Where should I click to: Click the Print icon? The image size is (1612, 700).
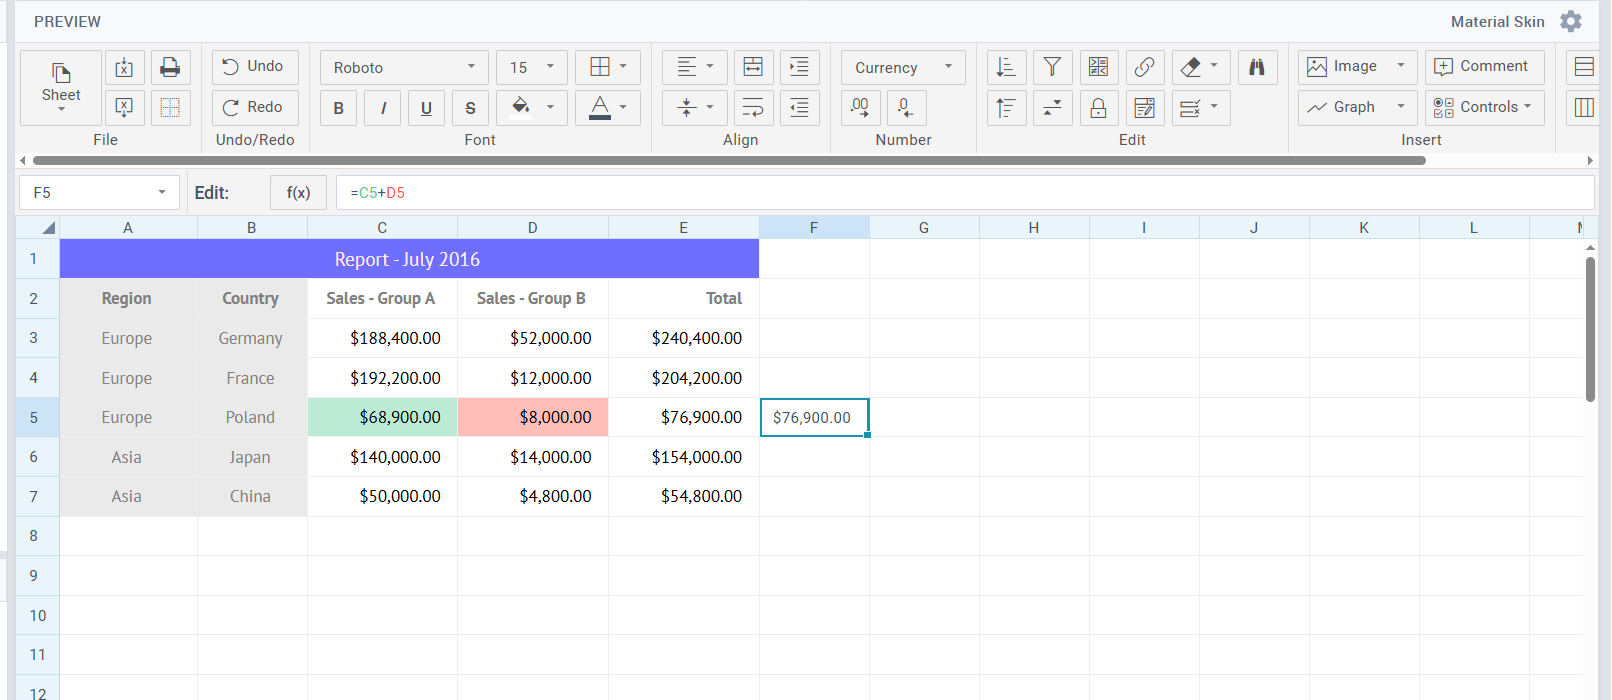pyautogui.click(x=170, y=67)
